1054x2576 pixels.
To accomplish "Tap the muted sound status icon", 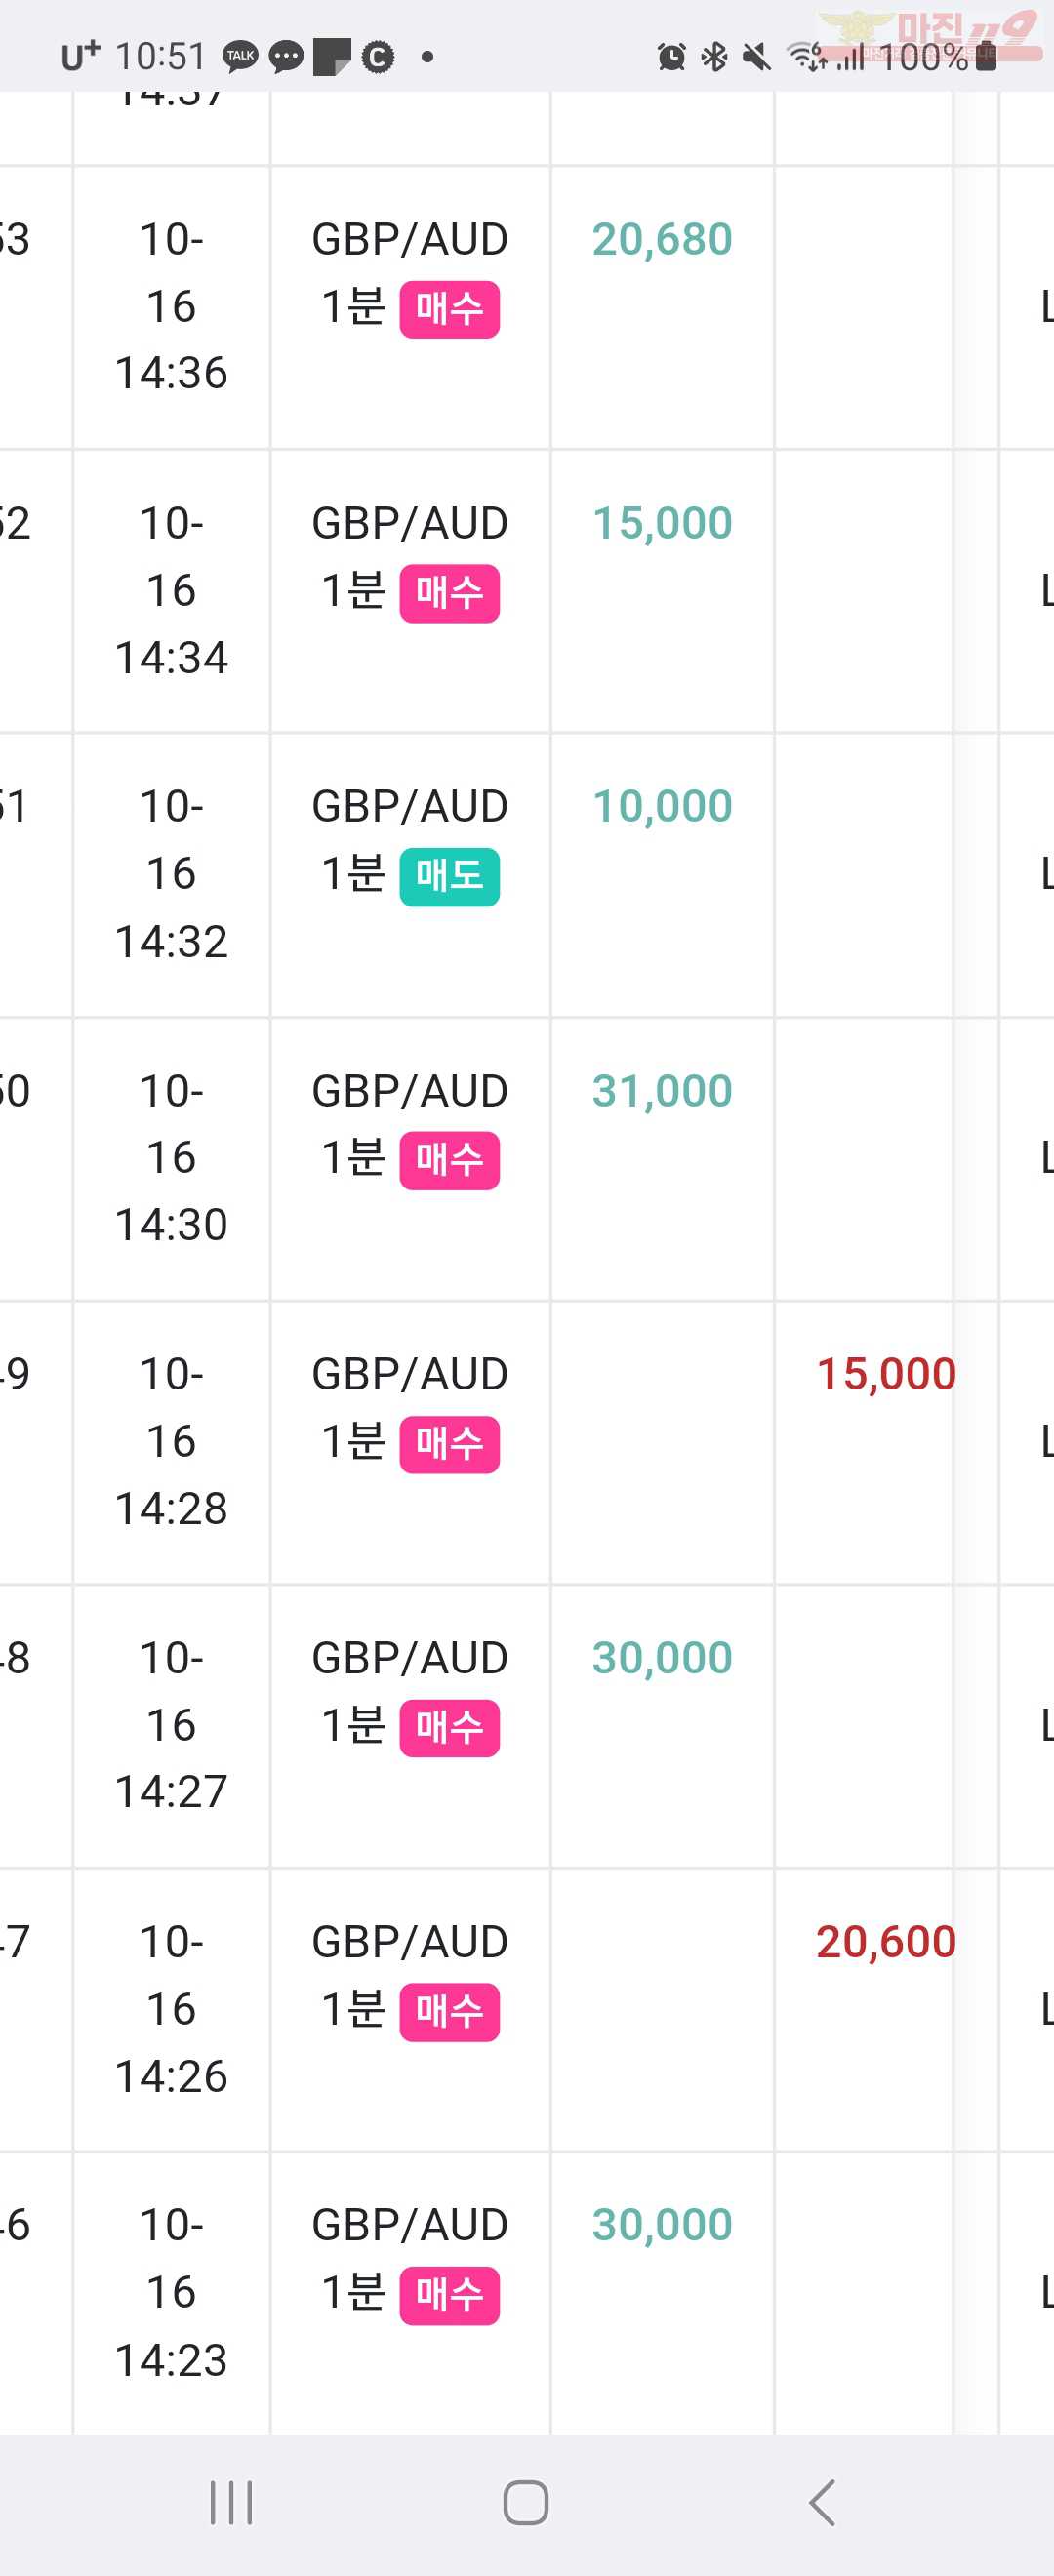I will [x=757, y=57].
